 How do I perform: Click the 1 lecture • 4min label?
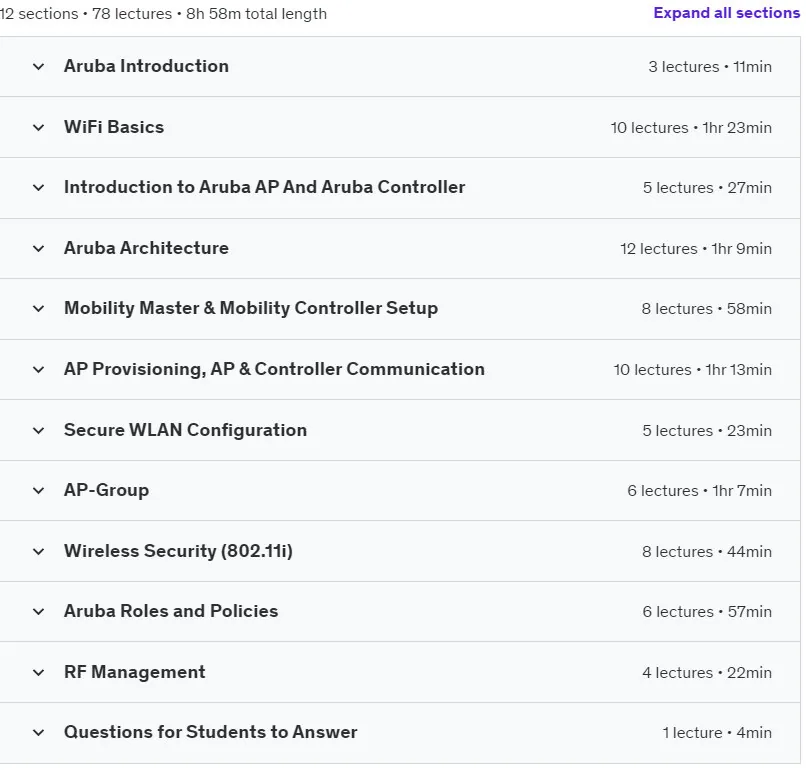coord(717,732)
